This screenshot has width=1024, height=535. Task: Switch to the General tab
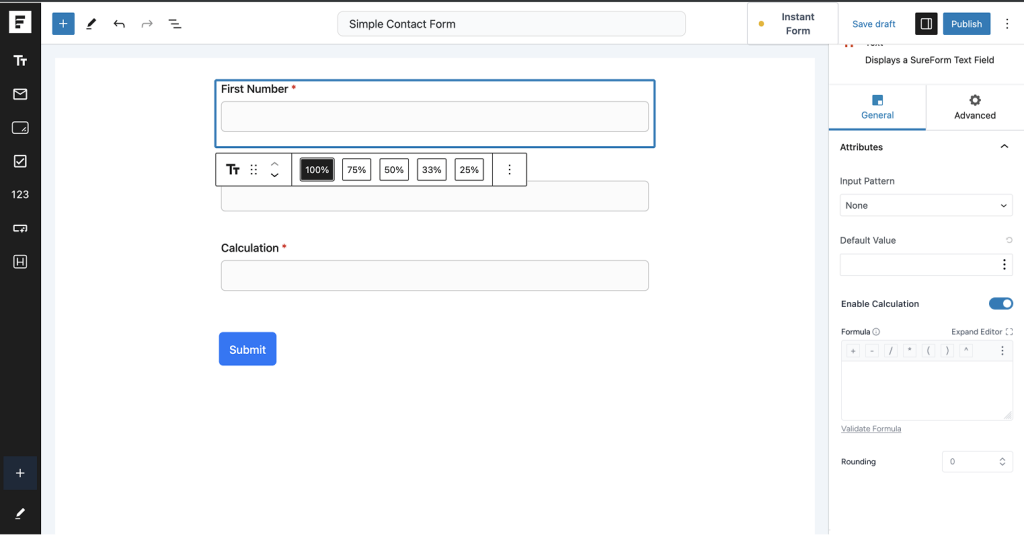[877, 107]
